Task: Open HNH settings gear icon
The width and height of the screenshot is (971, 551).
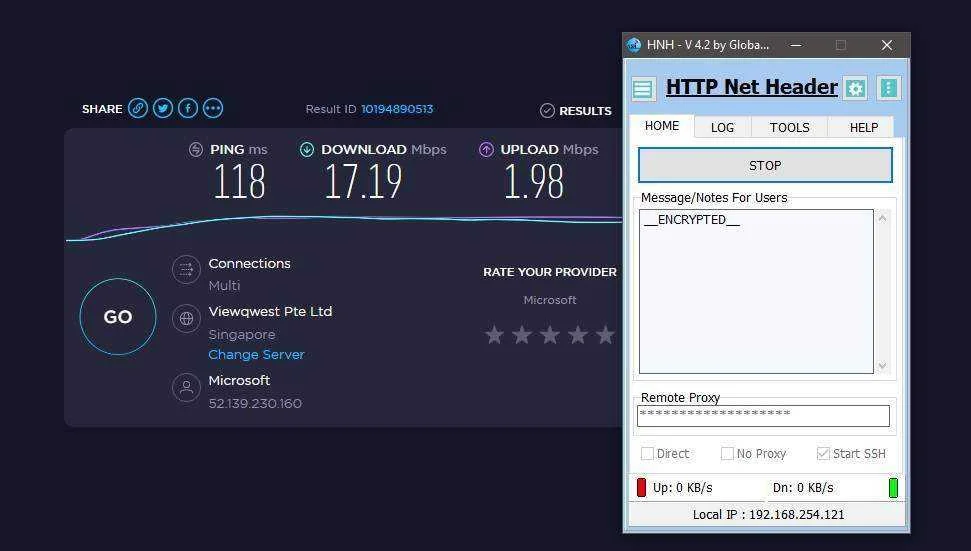Action: pyautogui.click(x=855, y=89)
